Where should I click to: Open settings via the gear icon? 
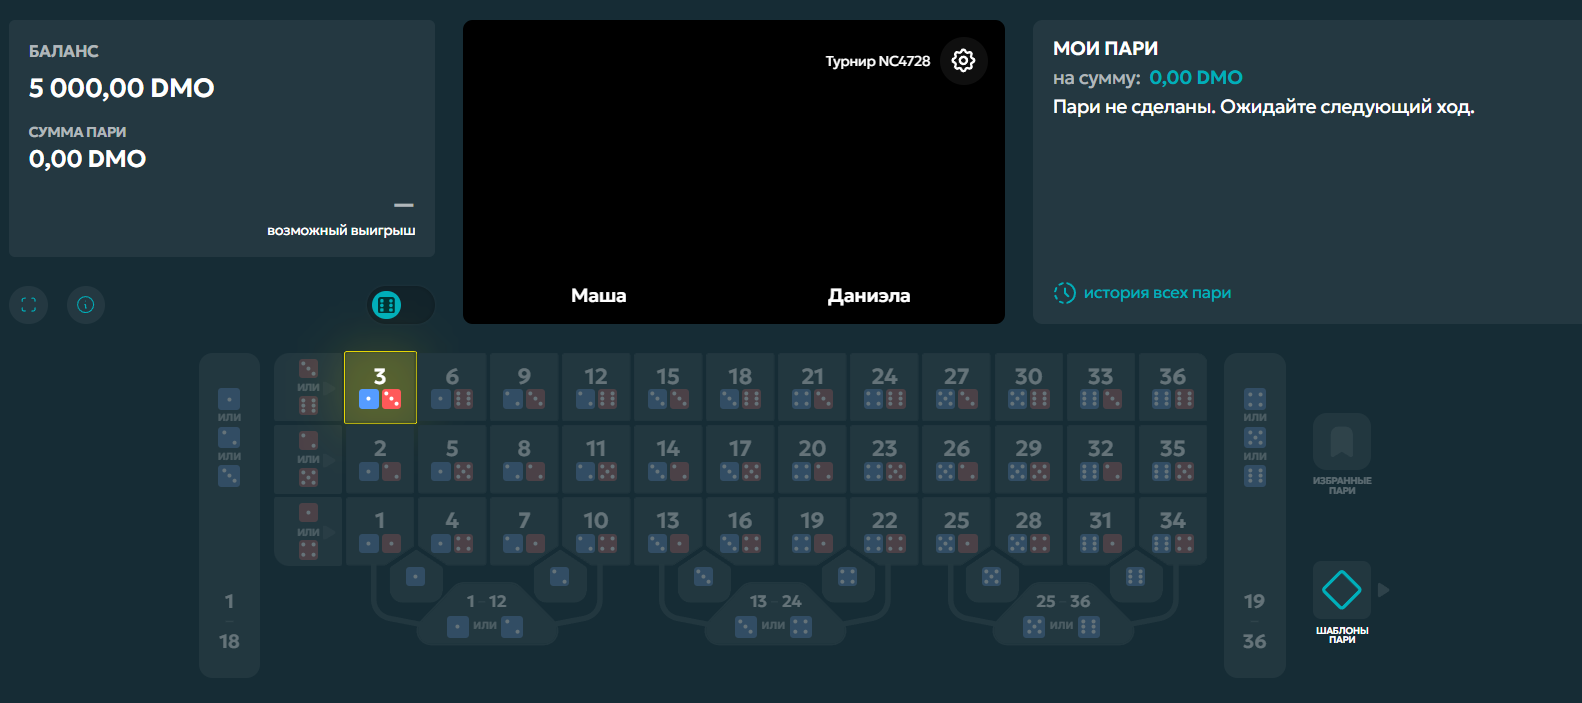(x=963, y=61)
